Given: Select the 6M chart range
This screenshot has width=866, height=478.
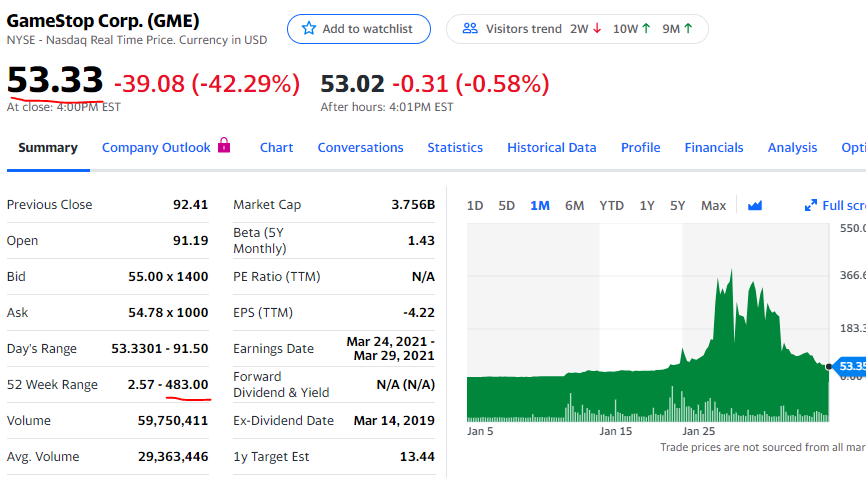Looking at the screenshot, I should point(574,206).
